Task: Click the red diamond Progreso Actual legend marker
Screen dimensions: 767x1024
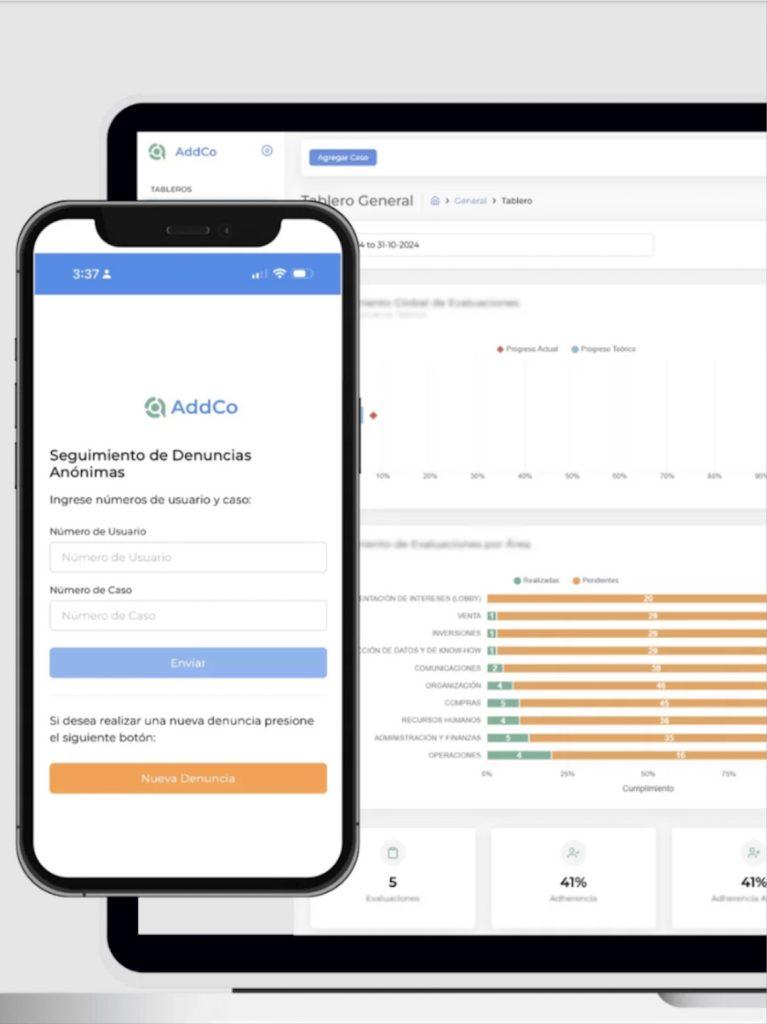Action: pyautogui.click(x=500, y=349)
